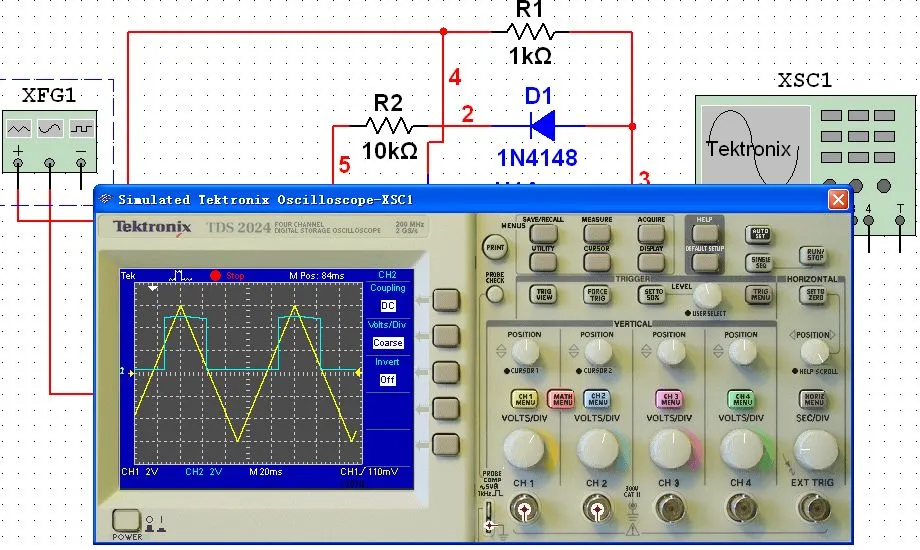Toggle the CH4 MENU button
Image resolution: width=920 pixels, height=550 pixels.
click(x=742, y=399)
